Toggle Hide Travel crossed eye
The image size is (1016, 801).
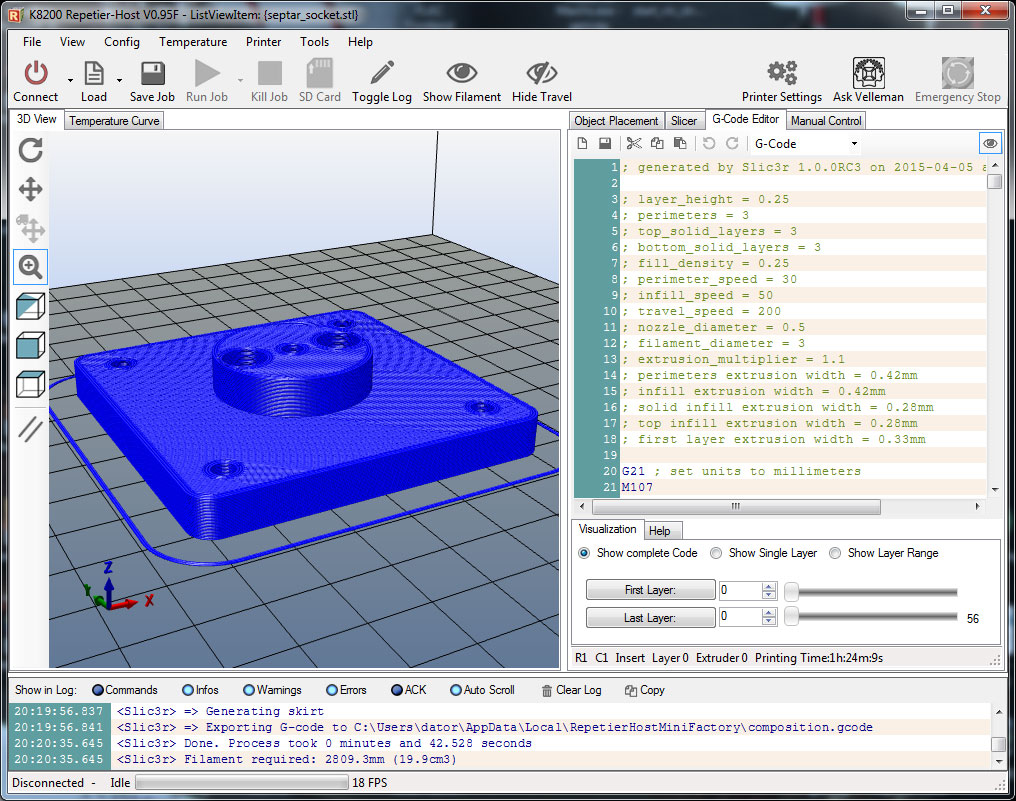pyautogui.click(x=542, y=73)
